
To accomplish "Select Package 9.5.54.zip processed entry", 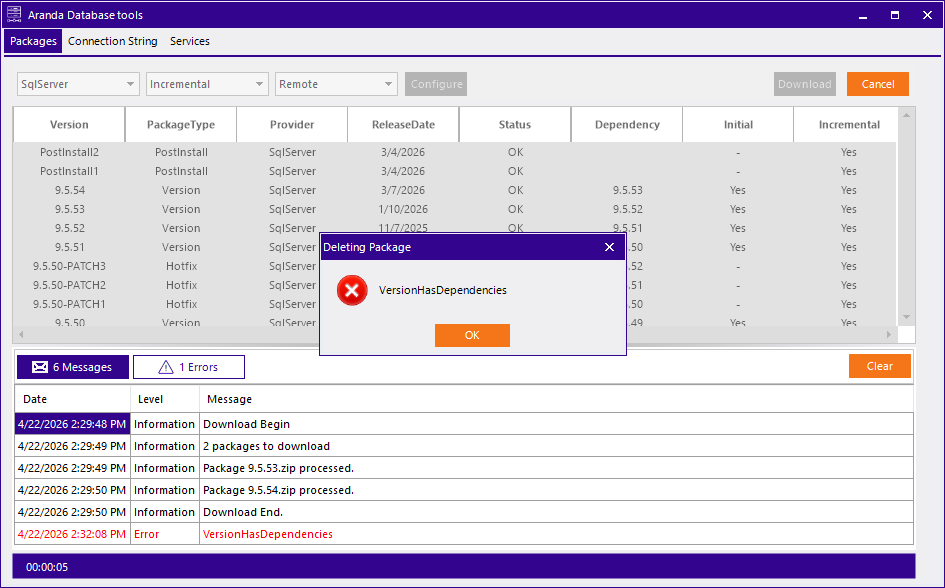I will click(x=464, y=490).
